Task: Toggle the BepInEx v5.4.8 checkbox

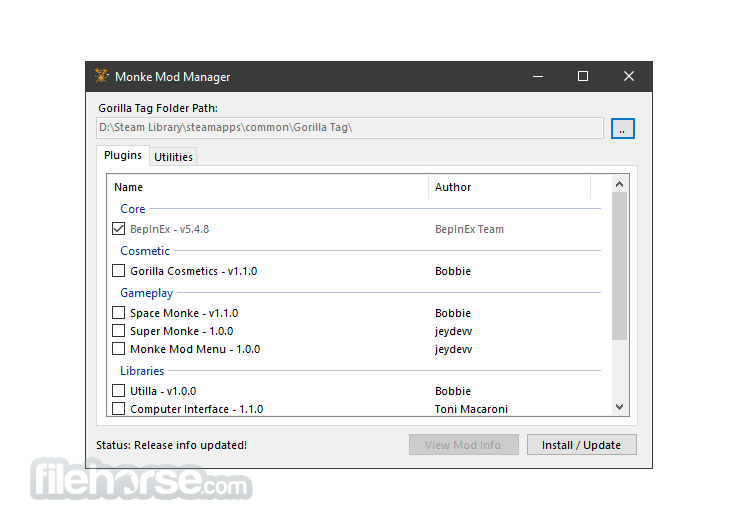Action: (x=119, y=229)
